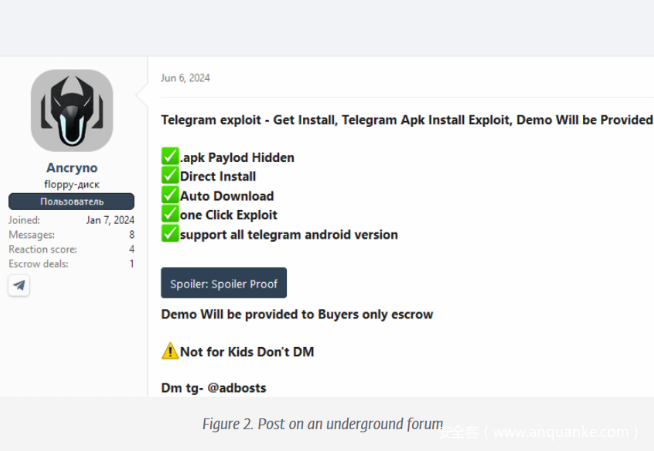Click the green checkmark beside 'Direct Install'

(170, 176)
